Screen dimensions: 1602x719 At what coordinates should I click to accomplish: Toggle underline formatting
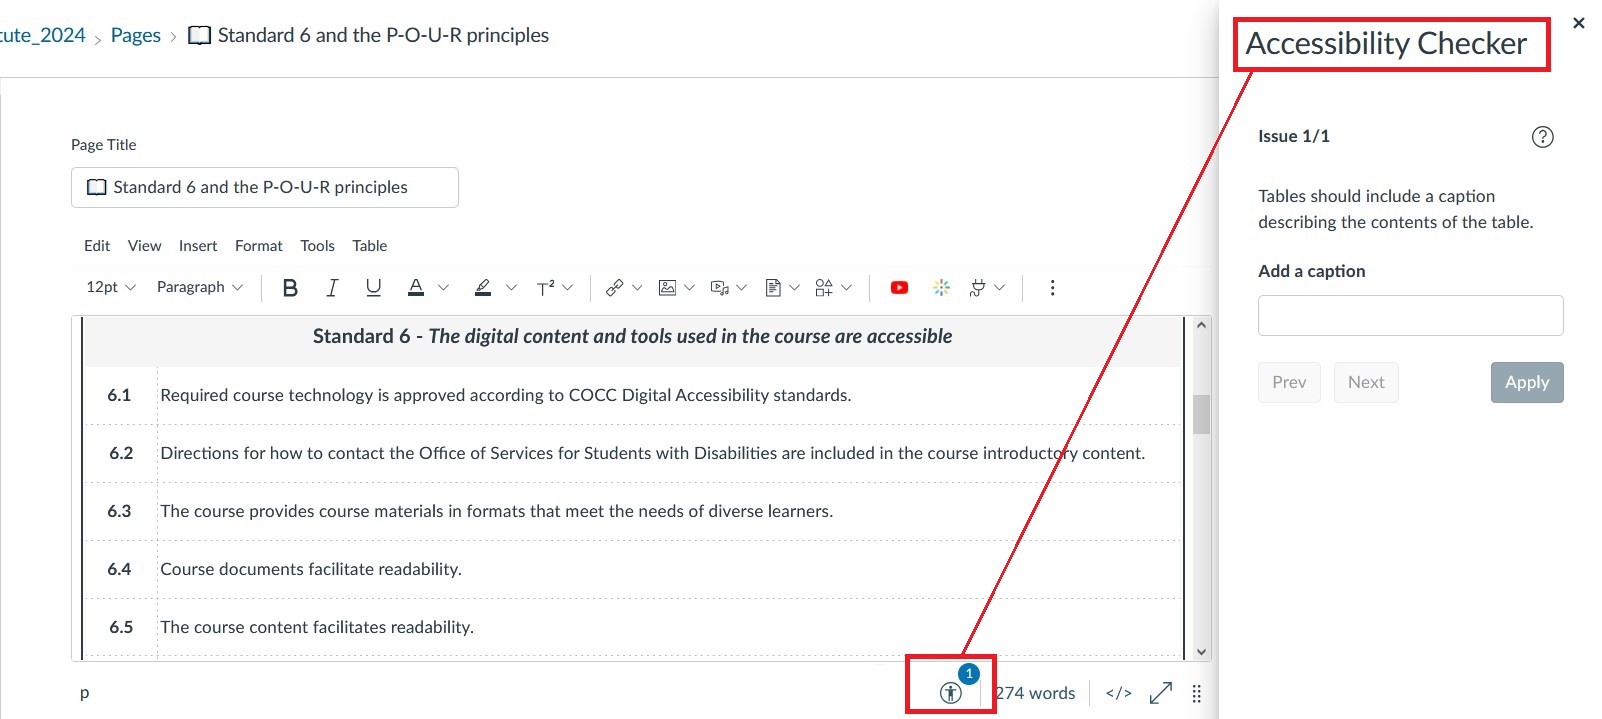[373, 288]
